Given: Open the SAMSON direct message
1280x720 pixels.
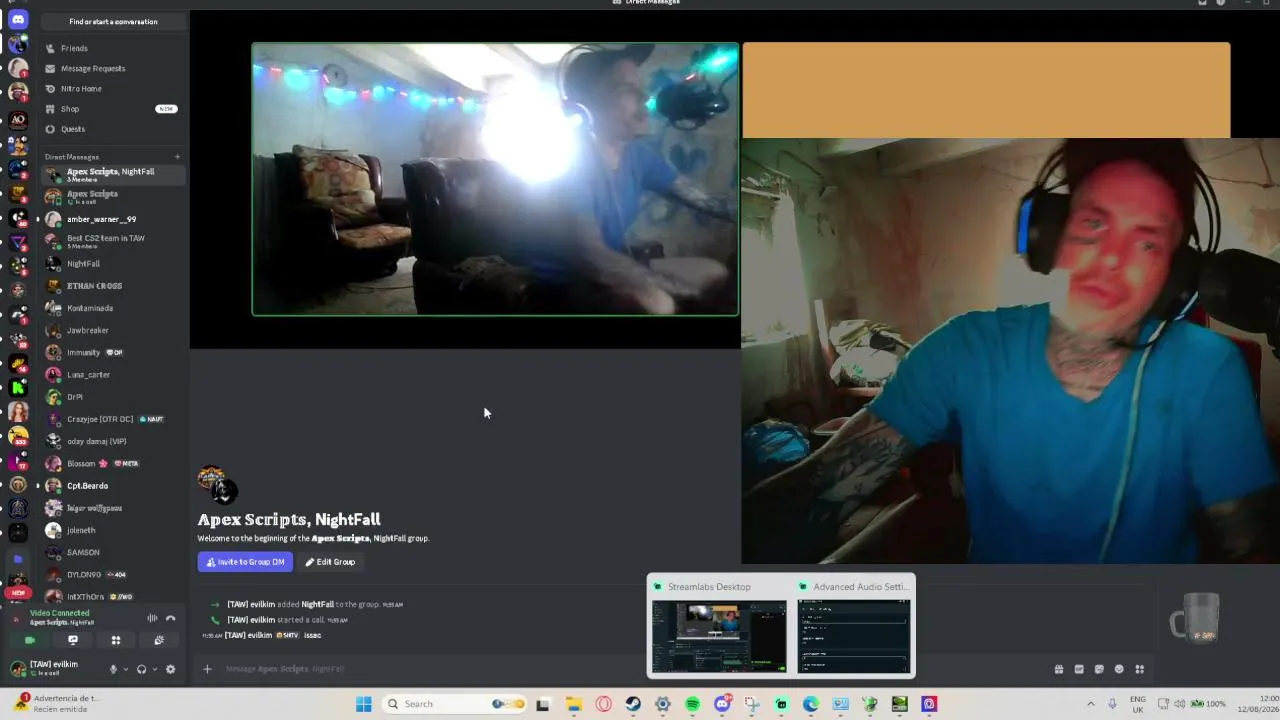Looking at the screenshot, I should [x=112, y=552].
